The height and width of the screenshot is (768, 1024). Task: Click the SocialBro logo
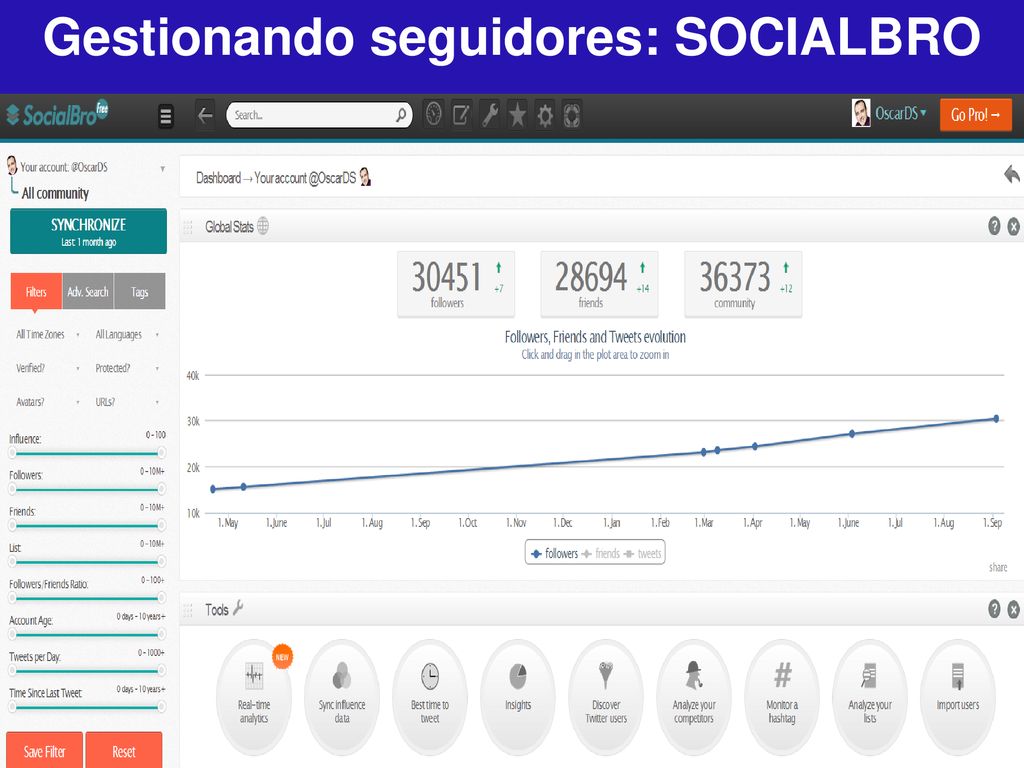57,114
